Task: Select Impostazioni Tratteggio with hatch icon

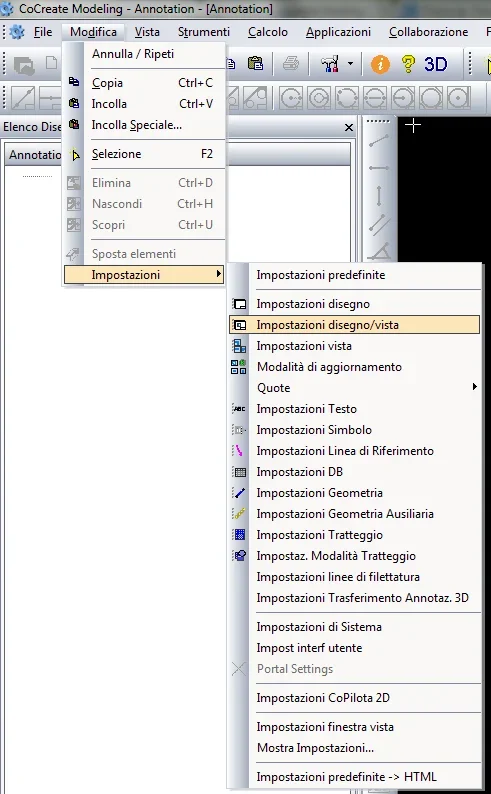Action: (239, 535)
